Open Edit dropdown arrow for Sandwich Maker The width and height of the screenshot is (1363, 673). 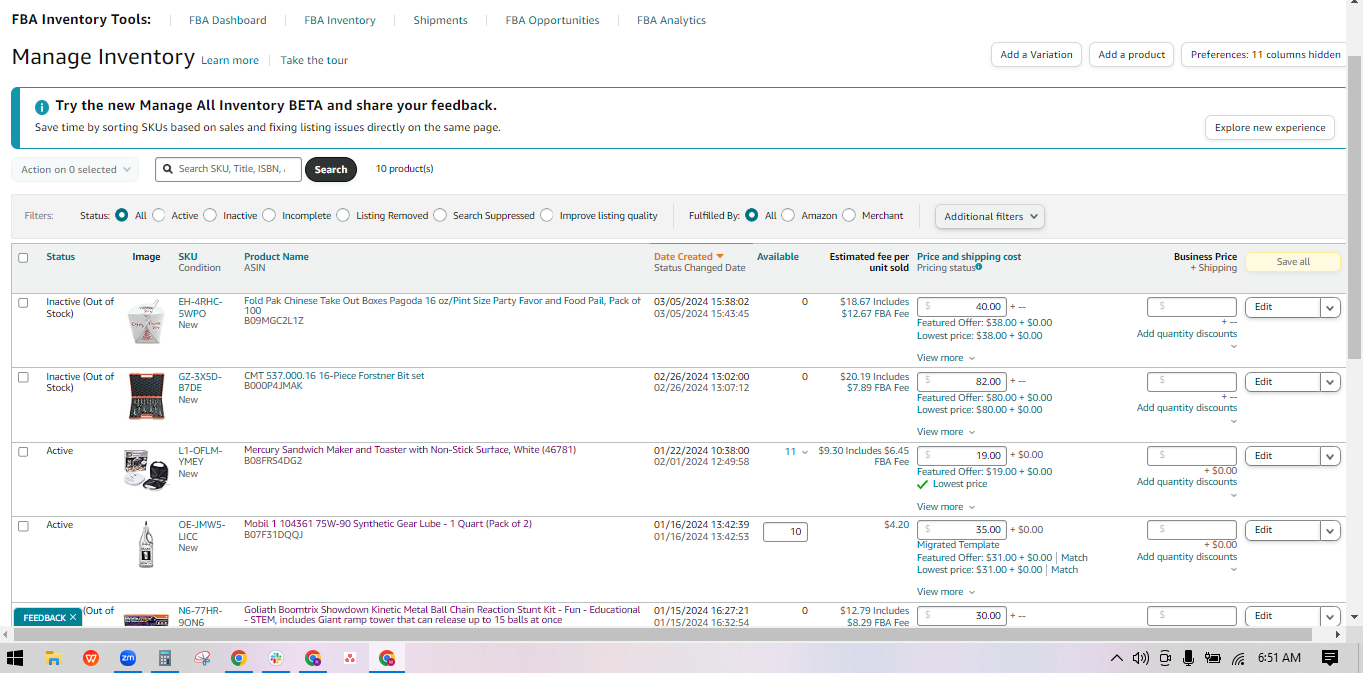click(1330, 456)
